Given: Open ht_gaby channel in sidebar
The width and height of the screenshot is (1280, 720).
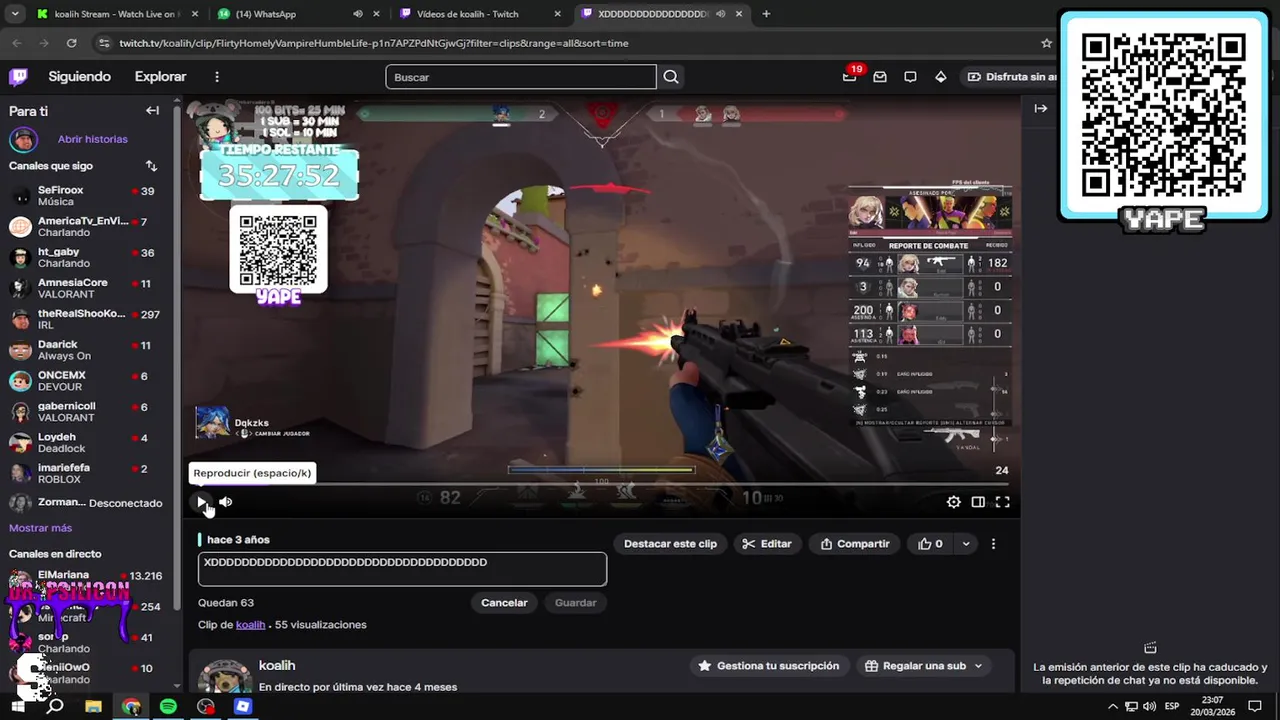Looking at the screenshot, I should click(x=86, y=258).
